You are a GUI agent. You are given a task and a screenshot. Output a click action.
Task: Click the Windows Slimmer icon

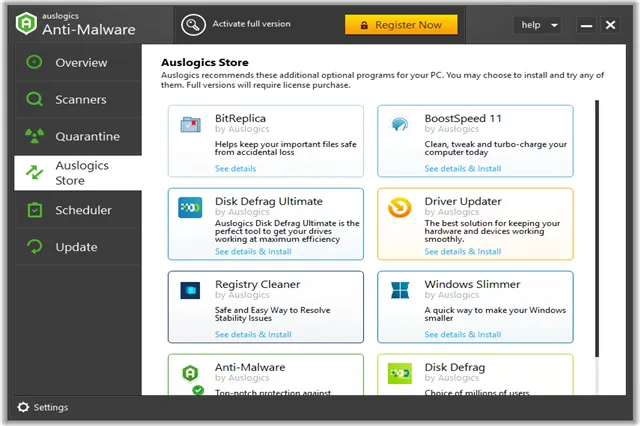pos(400,291)
